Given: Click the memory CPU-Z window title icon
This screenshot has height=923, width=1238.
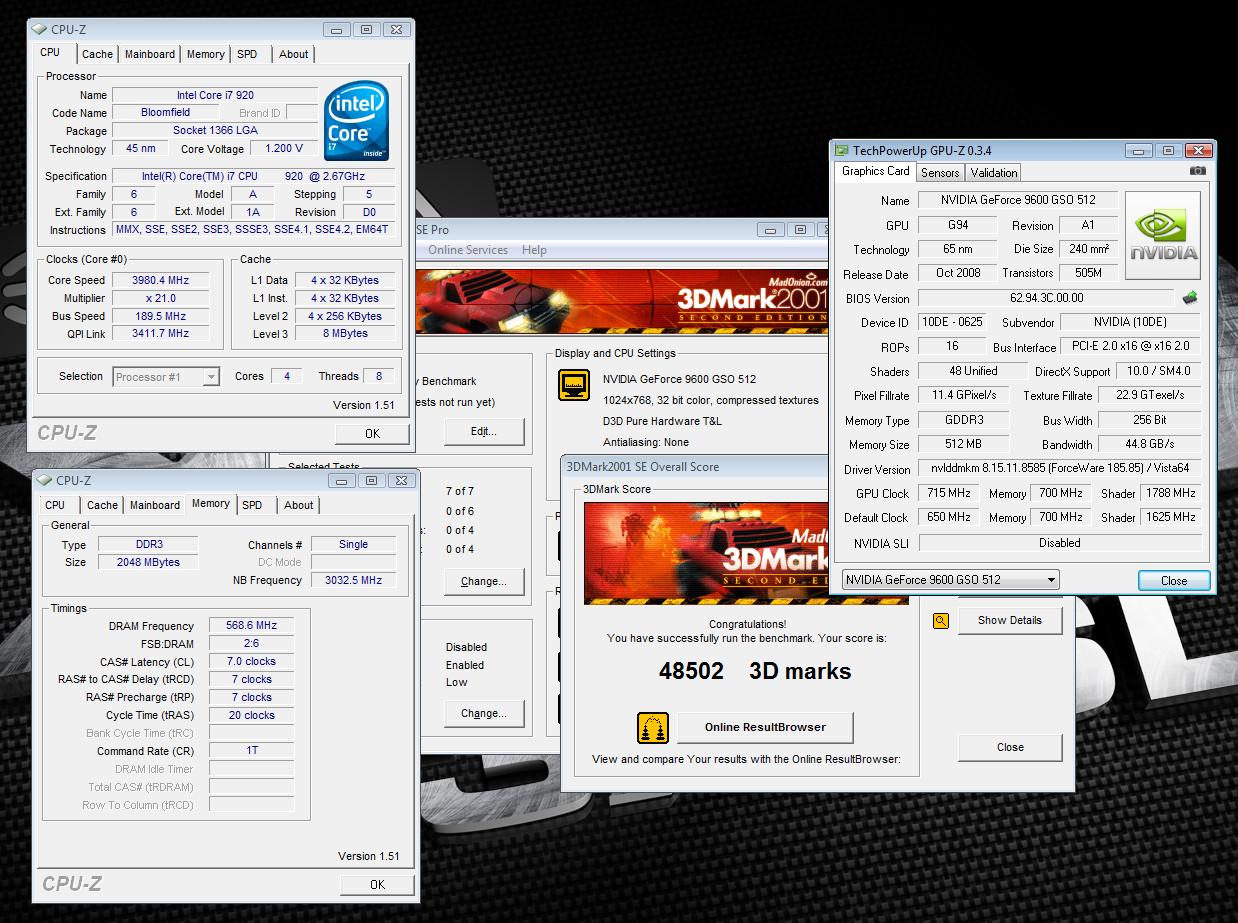Looking at the screenshot, I should 44,481.
